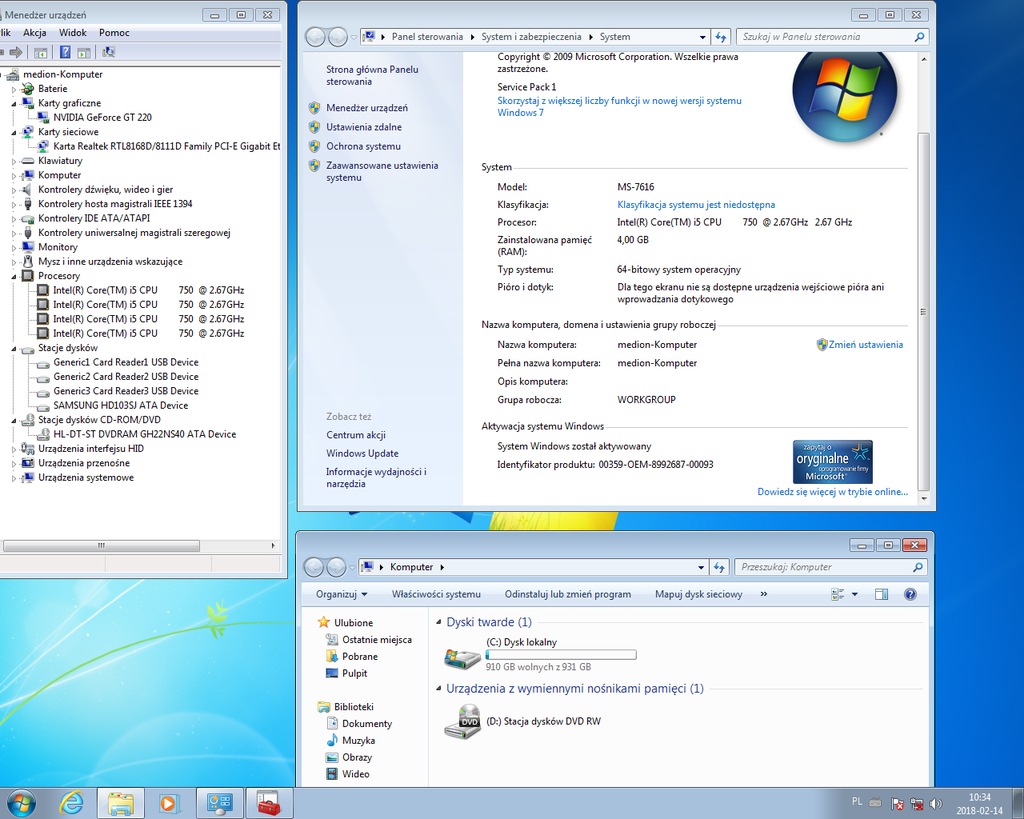Viewport: 1024px width, 819px height.
Task: Collapse the Karty graficzne node
Action: 14,103
